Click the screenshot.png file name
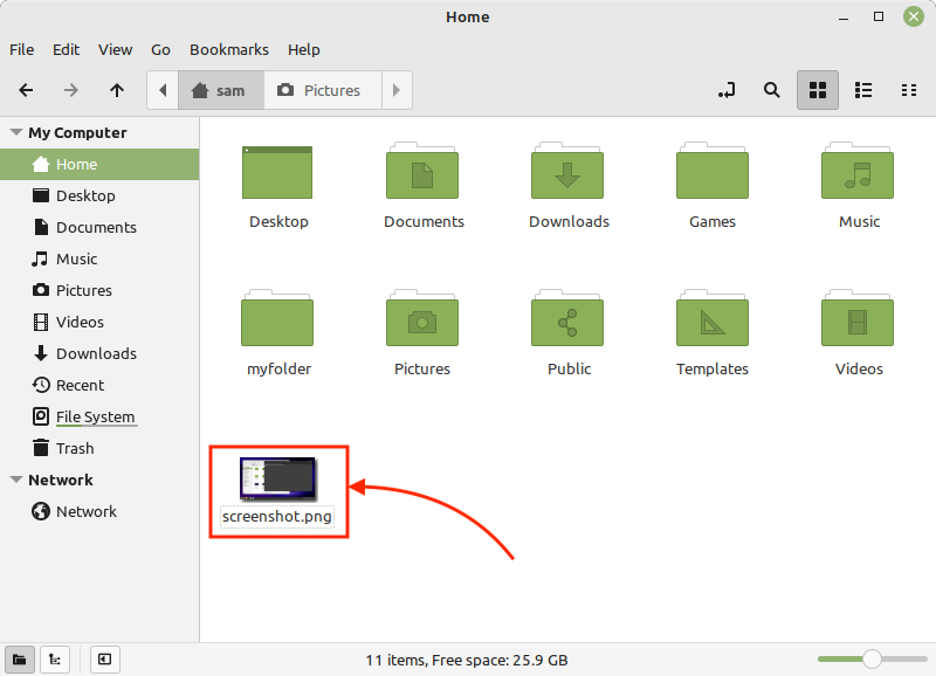This screenshot has height=676, width=936. (277, 517)
